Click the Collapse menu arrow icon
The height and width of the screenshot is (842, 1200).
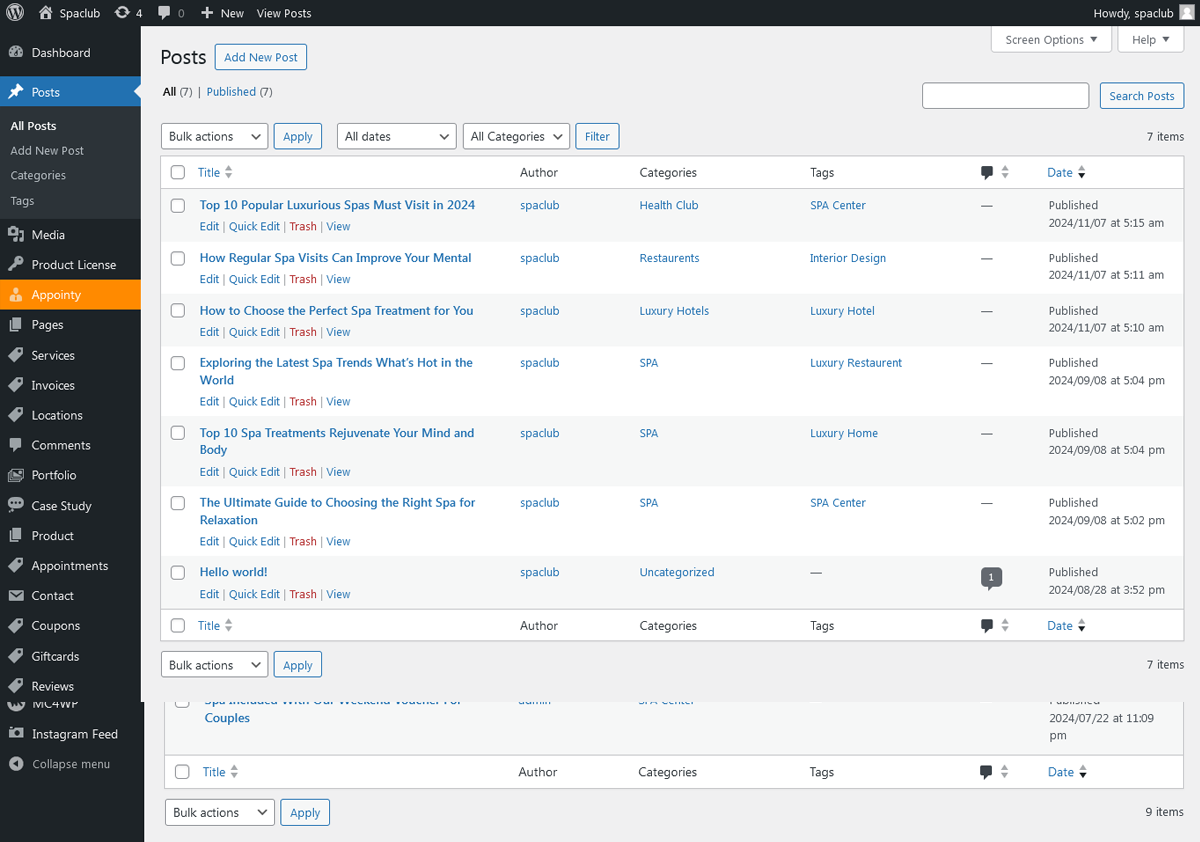[15, 764]
